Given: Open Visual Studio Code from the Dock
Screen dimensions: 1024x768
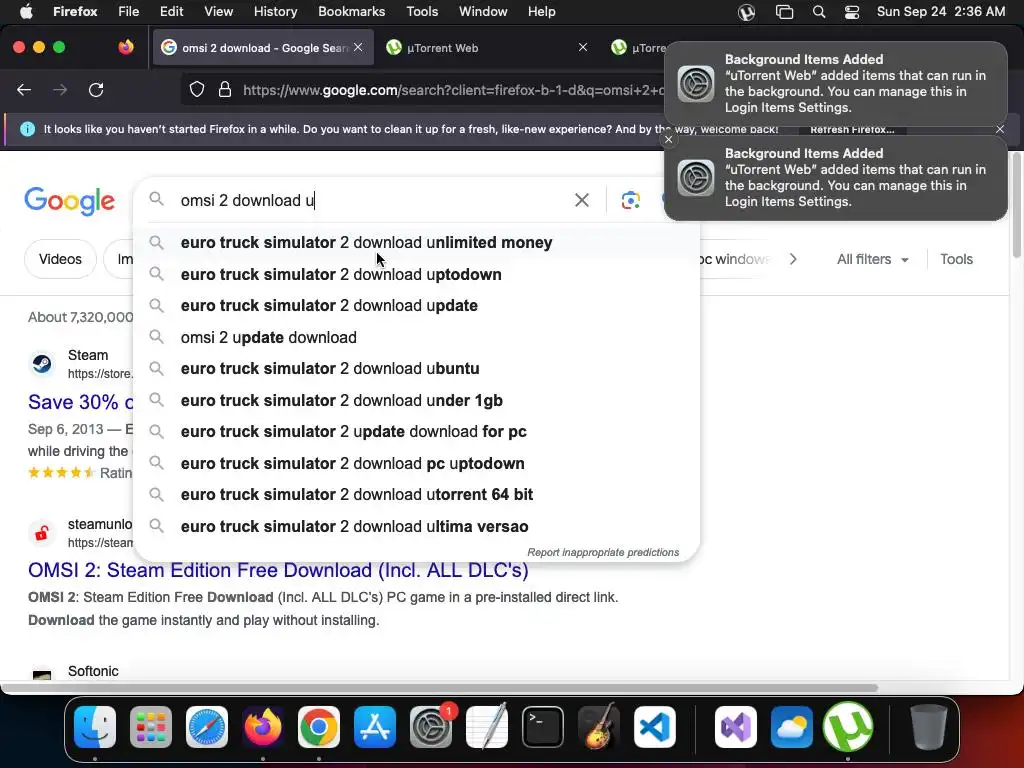Looking at the screenshot, I should click(654, 727).
